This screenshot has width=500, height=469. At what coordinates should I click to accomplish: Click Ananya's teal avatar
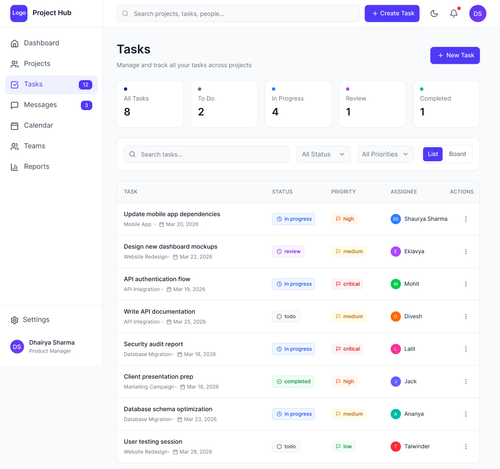tap(396, 414)
